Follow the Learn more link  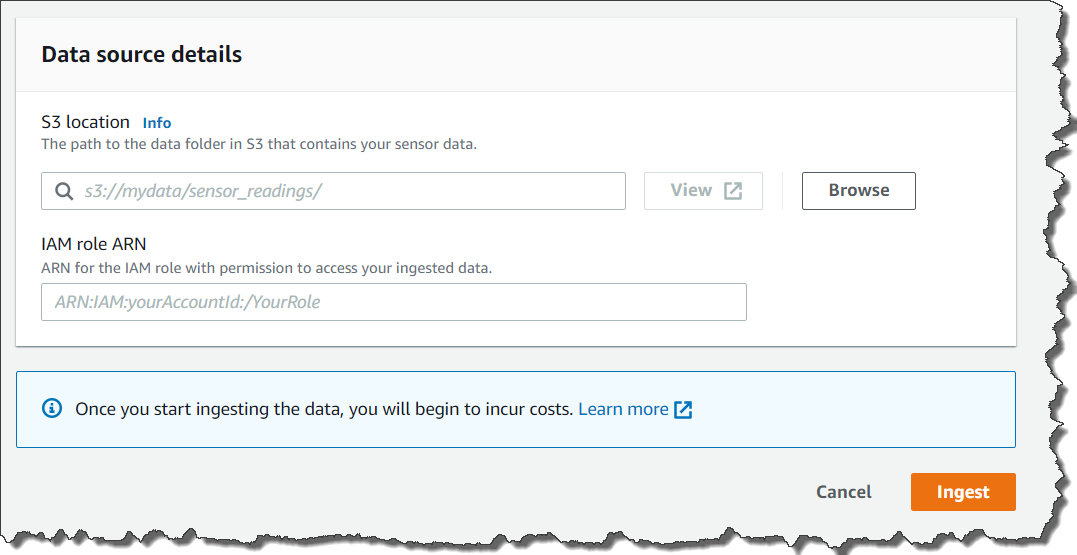click(623, 409)
